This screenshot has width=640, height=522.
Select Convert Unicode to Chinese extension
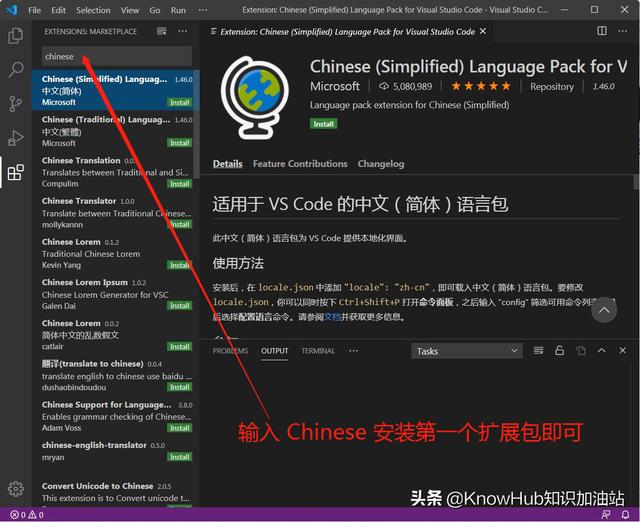click(114, 494)
